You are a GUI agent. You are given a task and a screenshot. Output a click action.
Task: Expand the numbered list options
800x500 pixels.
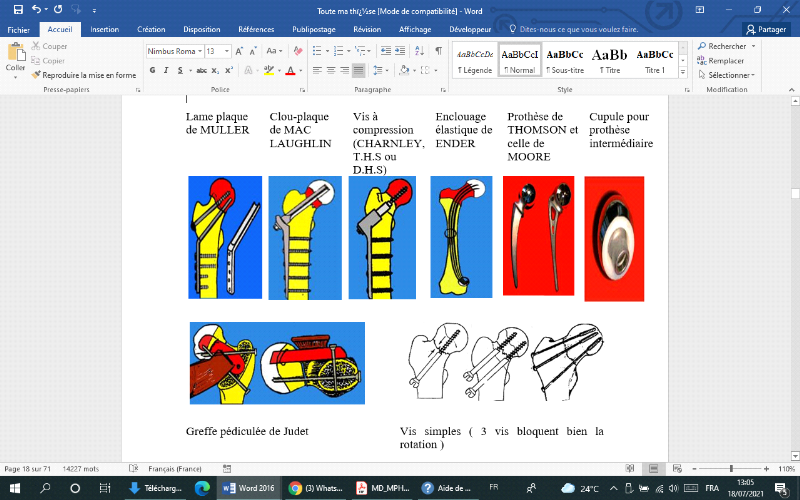(348, 51)
